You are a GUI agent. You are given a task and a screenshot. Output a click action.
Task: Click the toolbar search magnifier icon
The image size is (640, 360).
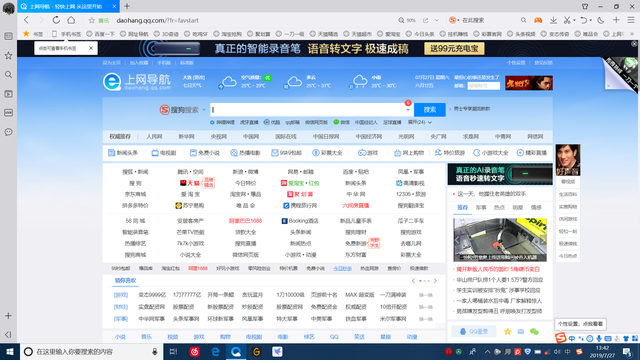tap(523, 20)
